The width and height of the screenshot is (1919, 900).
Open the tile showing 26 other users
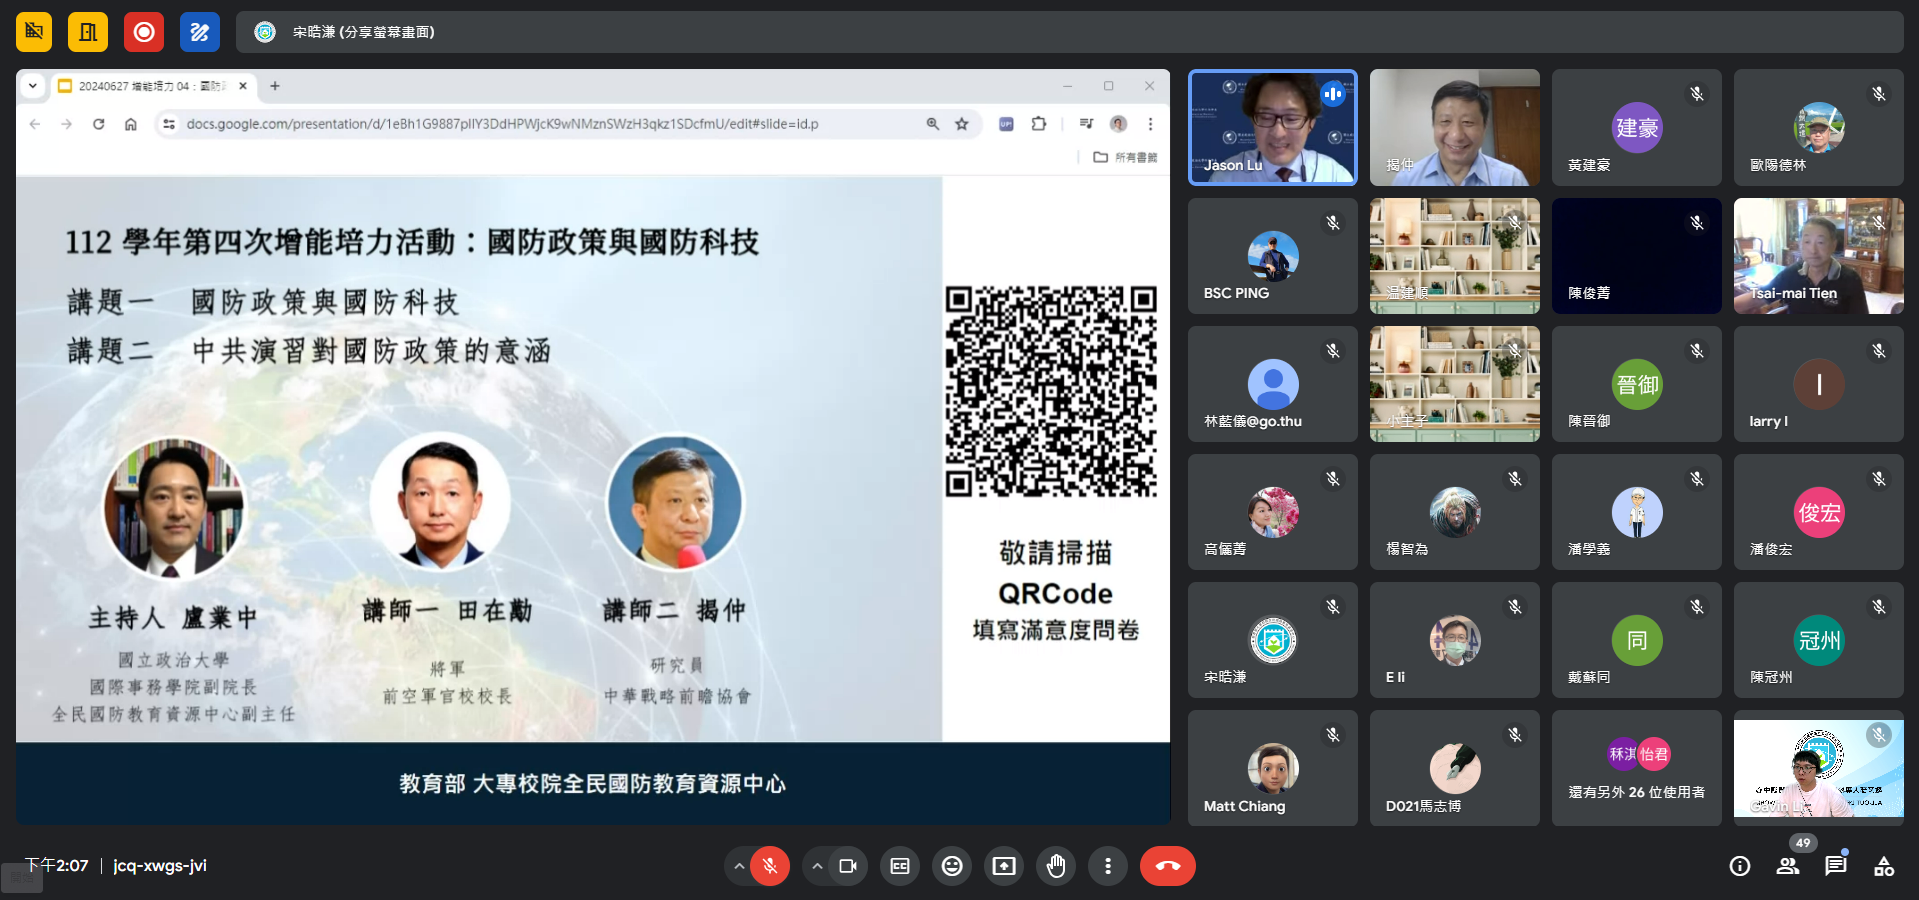point(1637,768)
